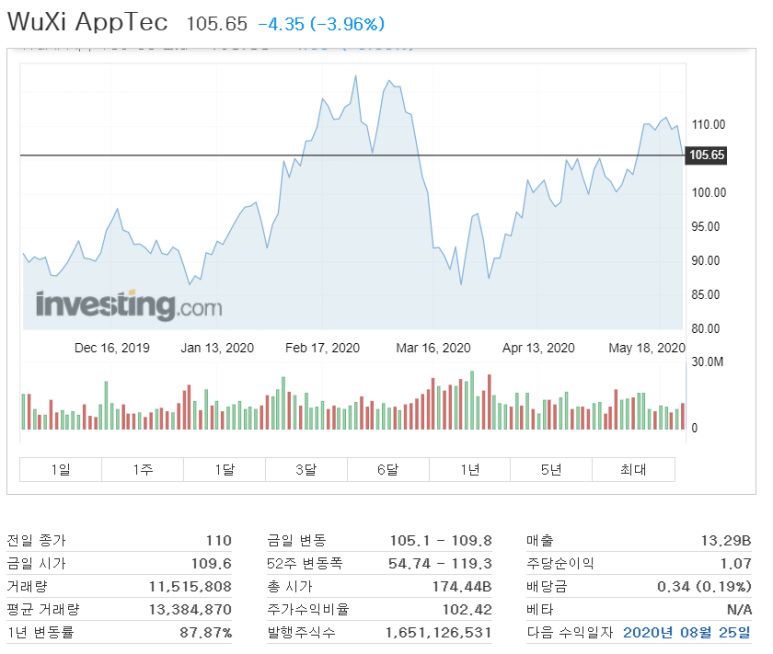Click the current price 105.65 in header
The width and height of the screenshot is (773, 654).
pos(217,24)
